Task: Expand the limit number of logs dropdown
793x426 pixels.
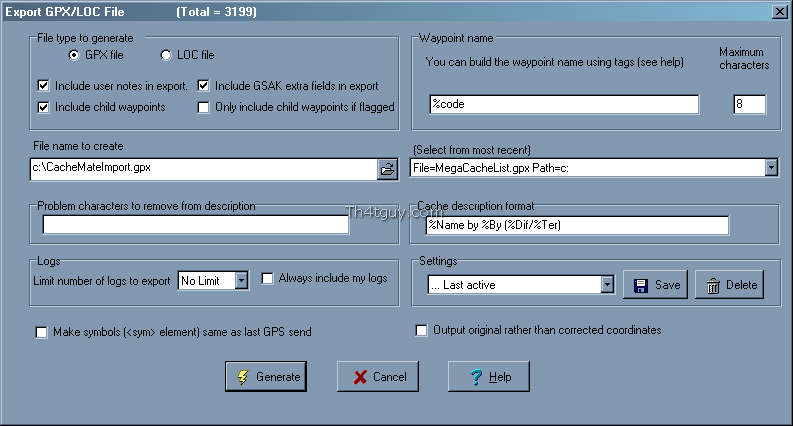Action: [241, 281]
